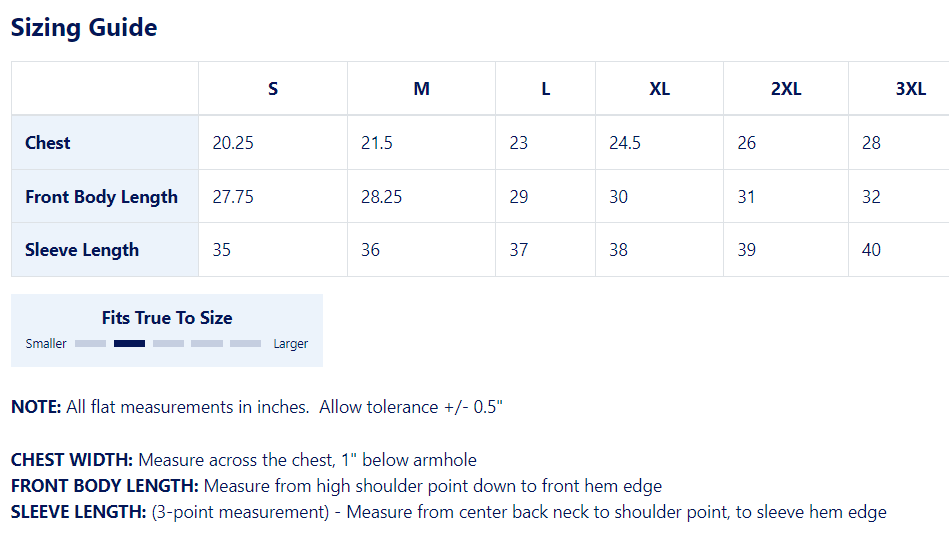
Task: Click the Sizing Guide heading
Action: point(84,28)
